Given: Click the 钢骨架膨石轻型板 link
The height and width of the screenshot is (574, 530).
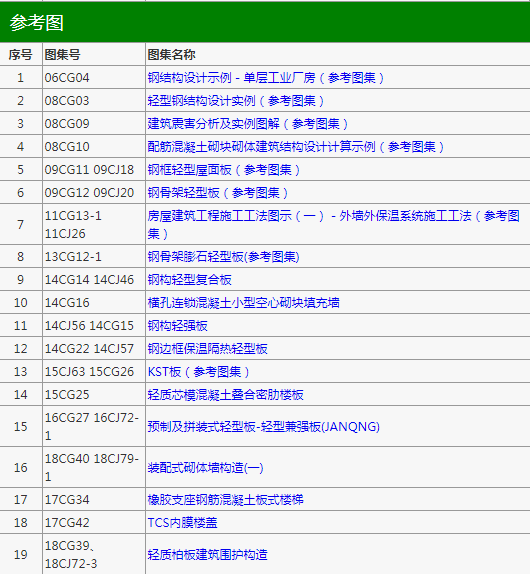Looking at the screenshot, I should click(224, 257).
